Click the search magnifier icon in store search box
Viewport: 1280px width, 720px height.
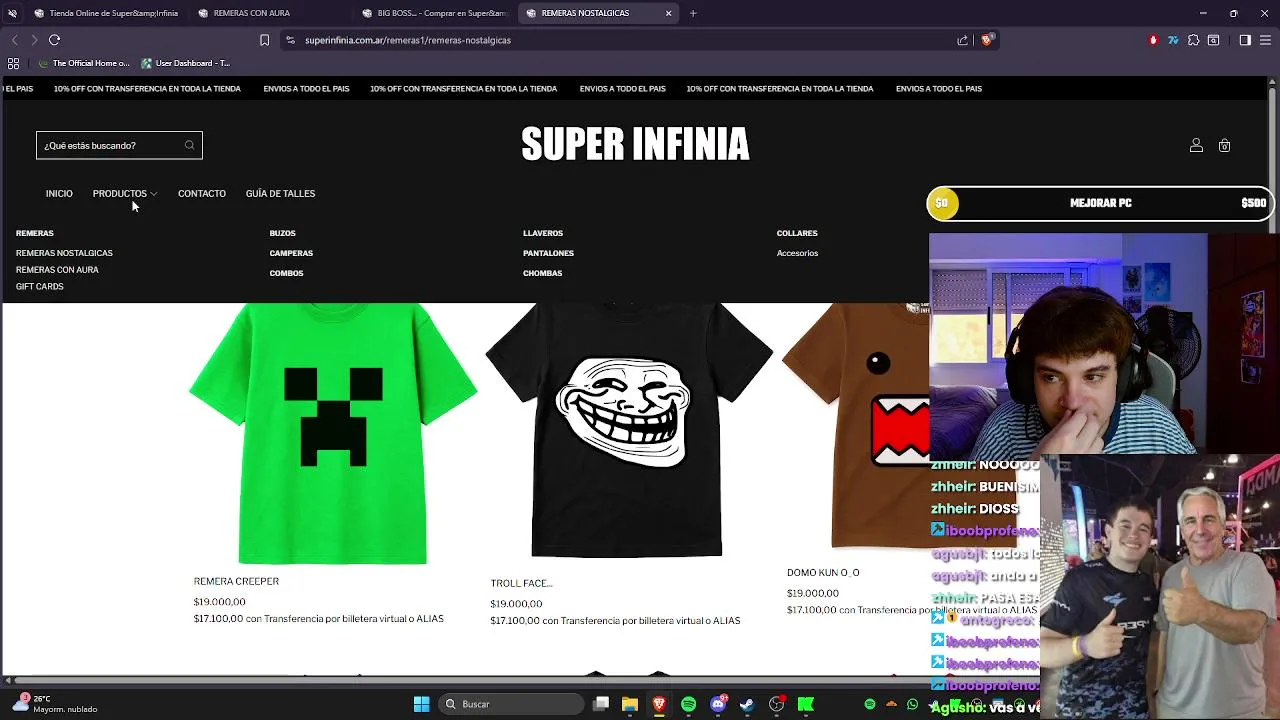[189, 145]
